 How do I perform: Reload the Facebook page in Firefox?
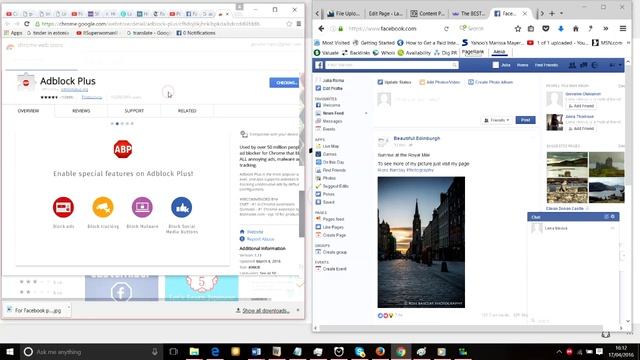coord(446,29)
